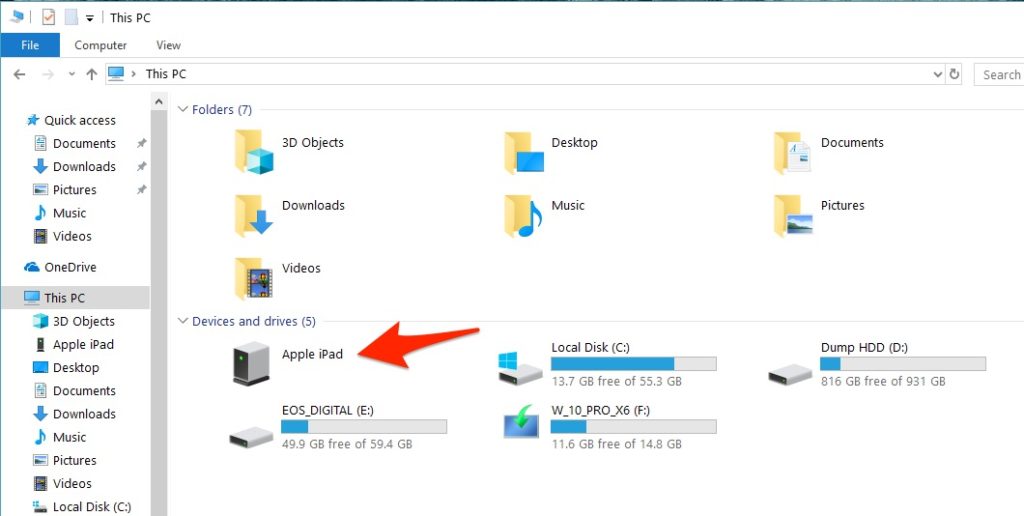Image resolution: width=1024 pixels, height=516 pixels.
Task: Click the refresh button beside address bar
Action: click(954, 74)
